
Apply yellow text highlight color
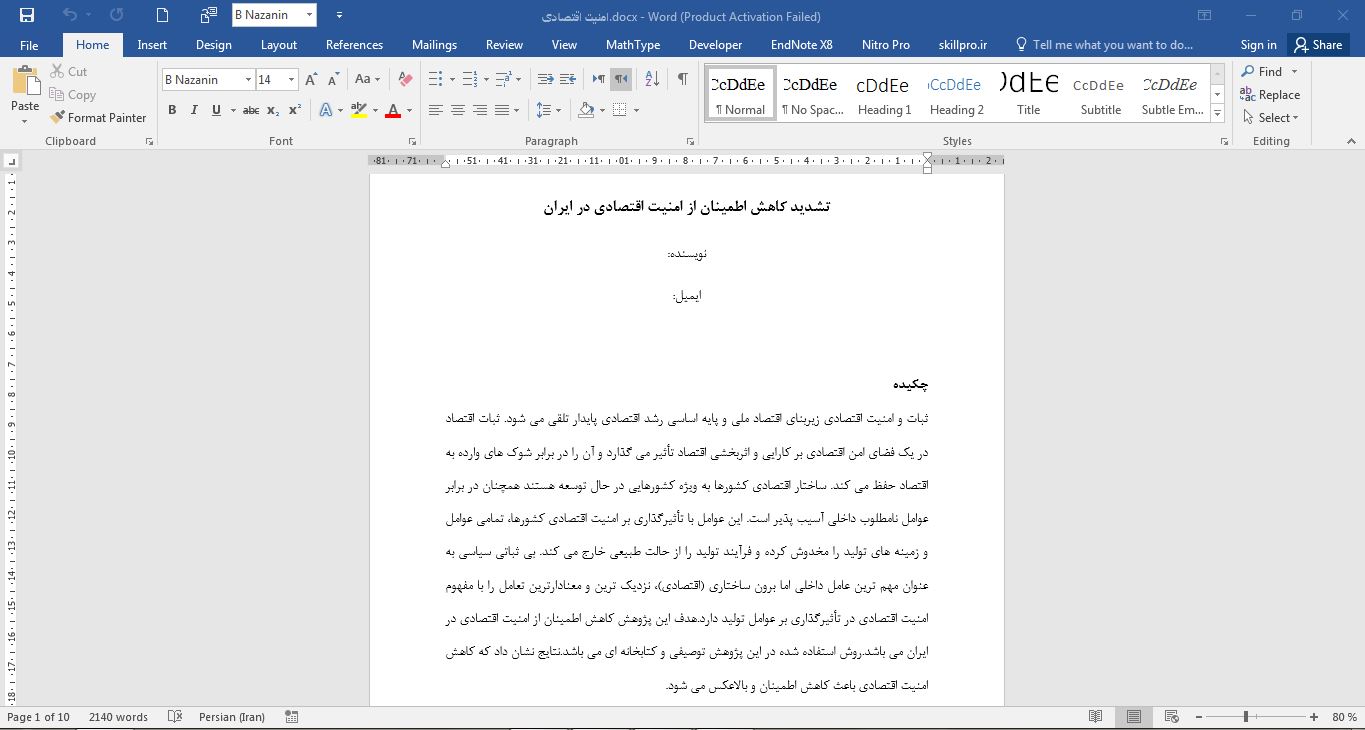click(358, 110)
